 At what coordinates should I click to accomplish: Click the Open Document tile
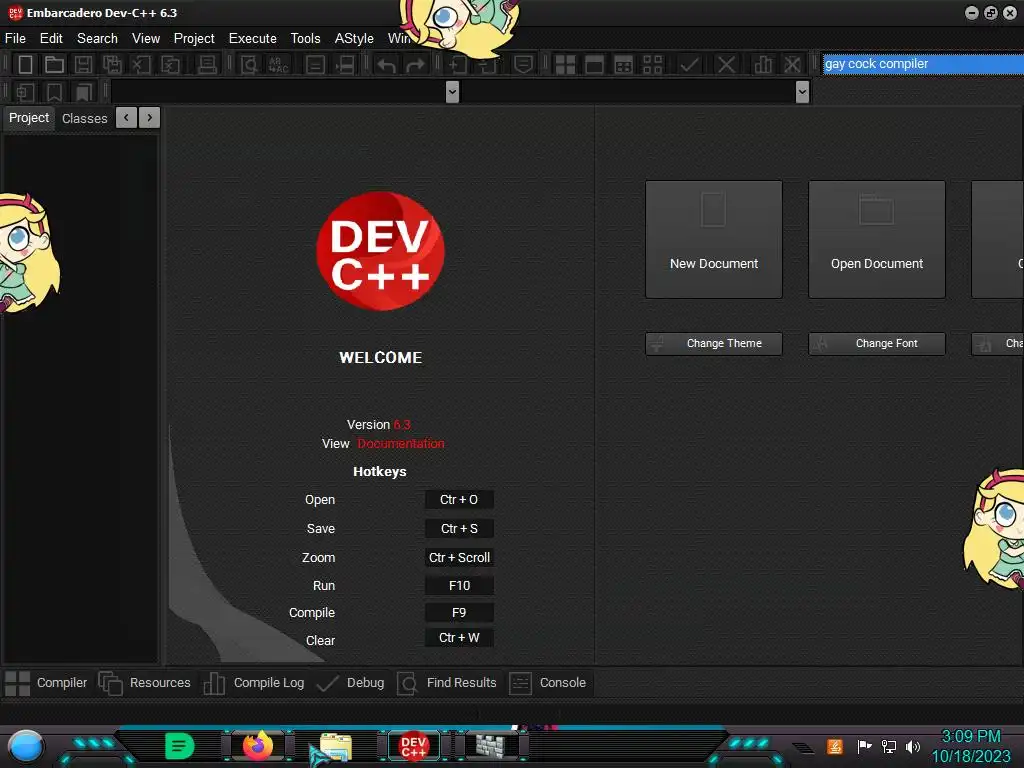click(x=877, y=240)
